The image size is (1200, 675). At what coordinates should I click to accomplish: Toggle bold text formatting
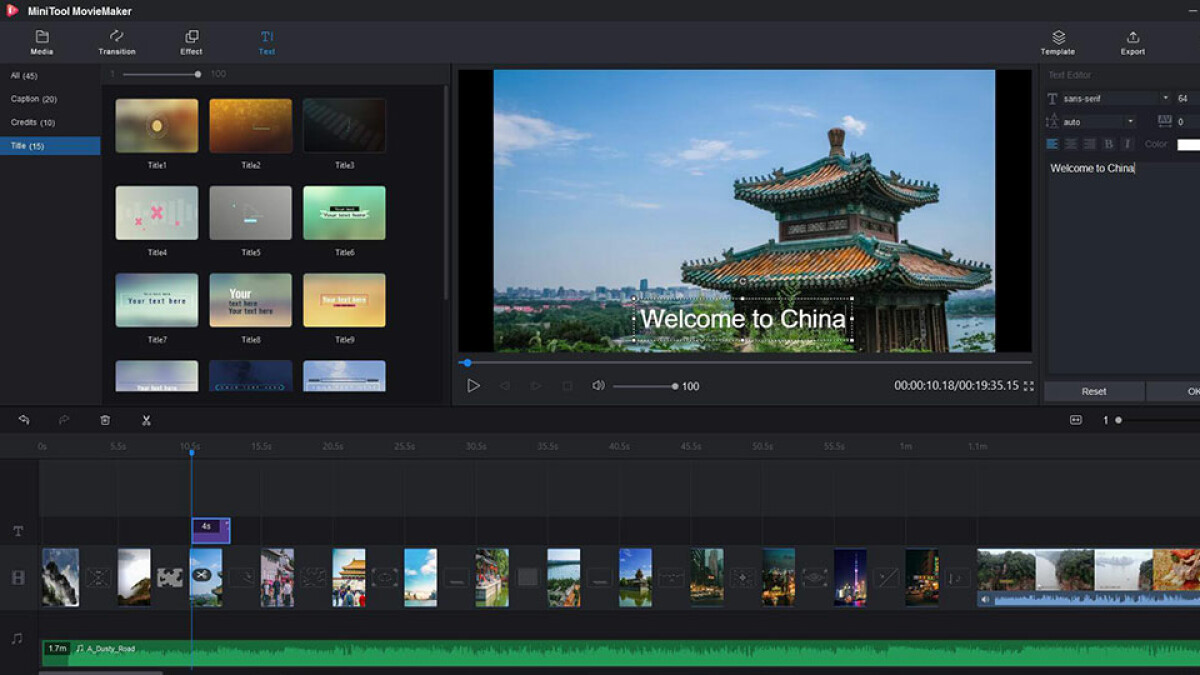1108,143
